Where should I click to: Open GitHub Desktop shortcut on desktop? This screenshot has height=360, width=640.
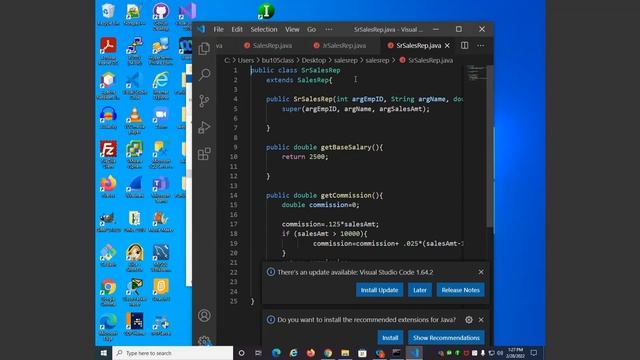[x=161, y=16]
